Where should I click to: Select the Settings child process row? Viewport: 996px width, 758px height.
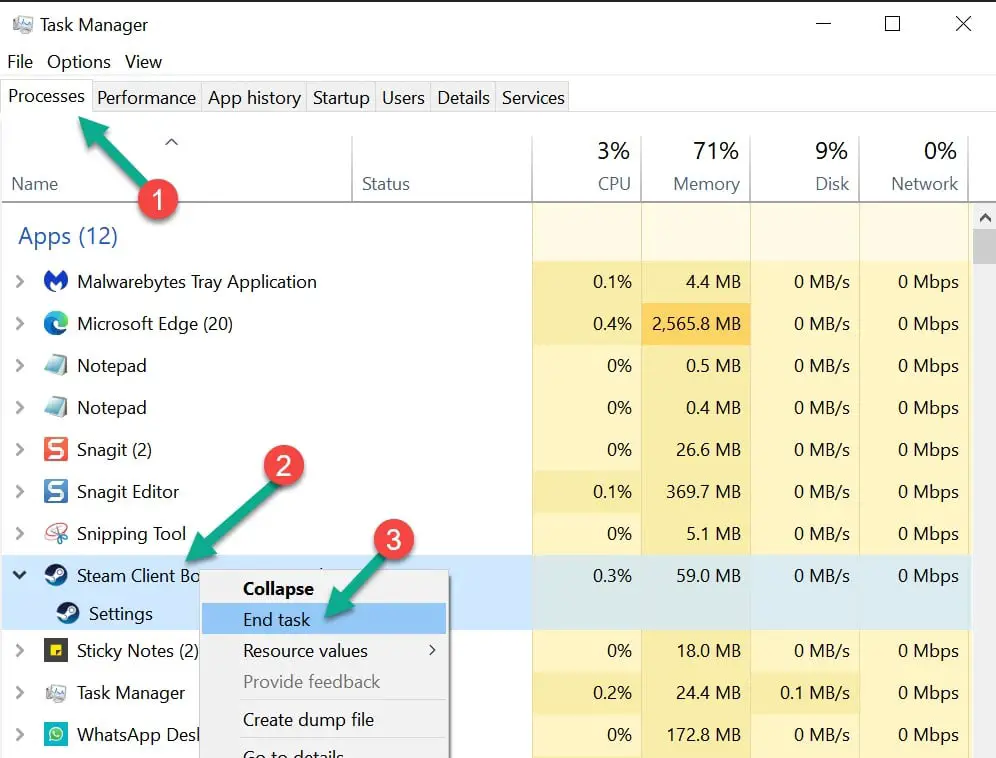[121, 613]
